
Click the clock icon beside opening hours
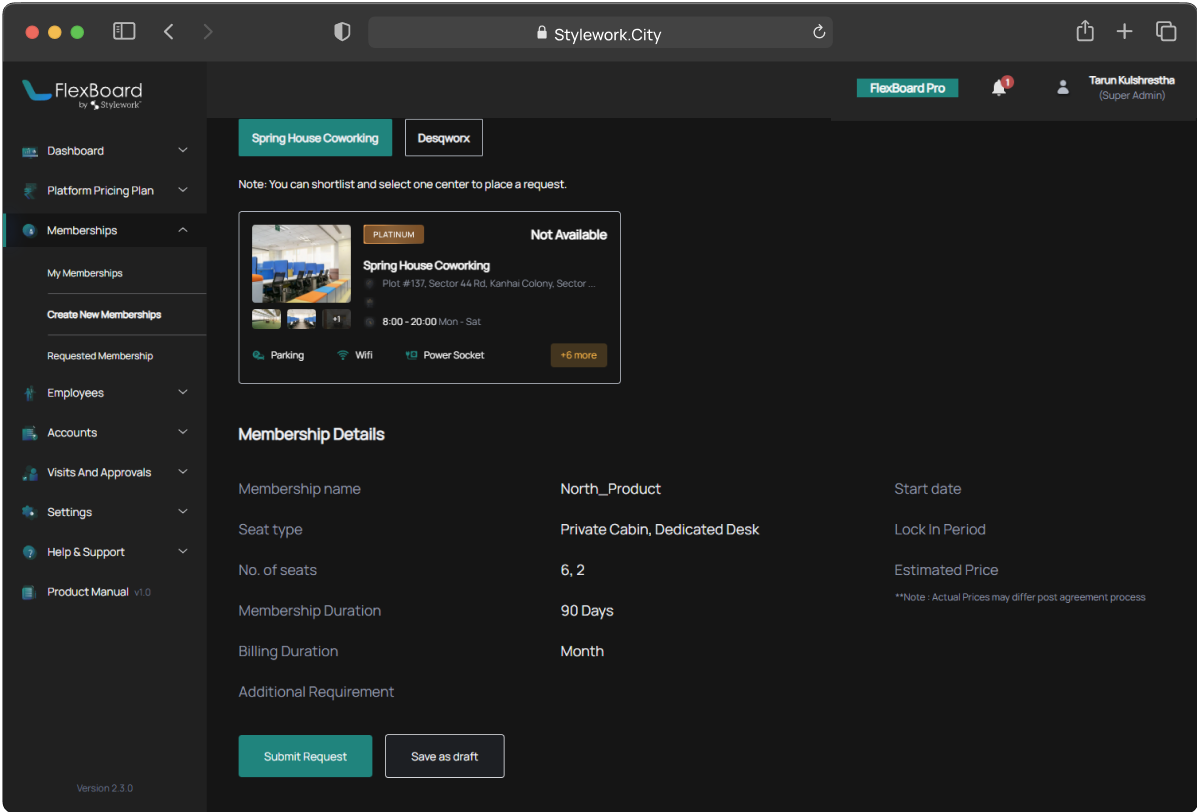[370, 322]
